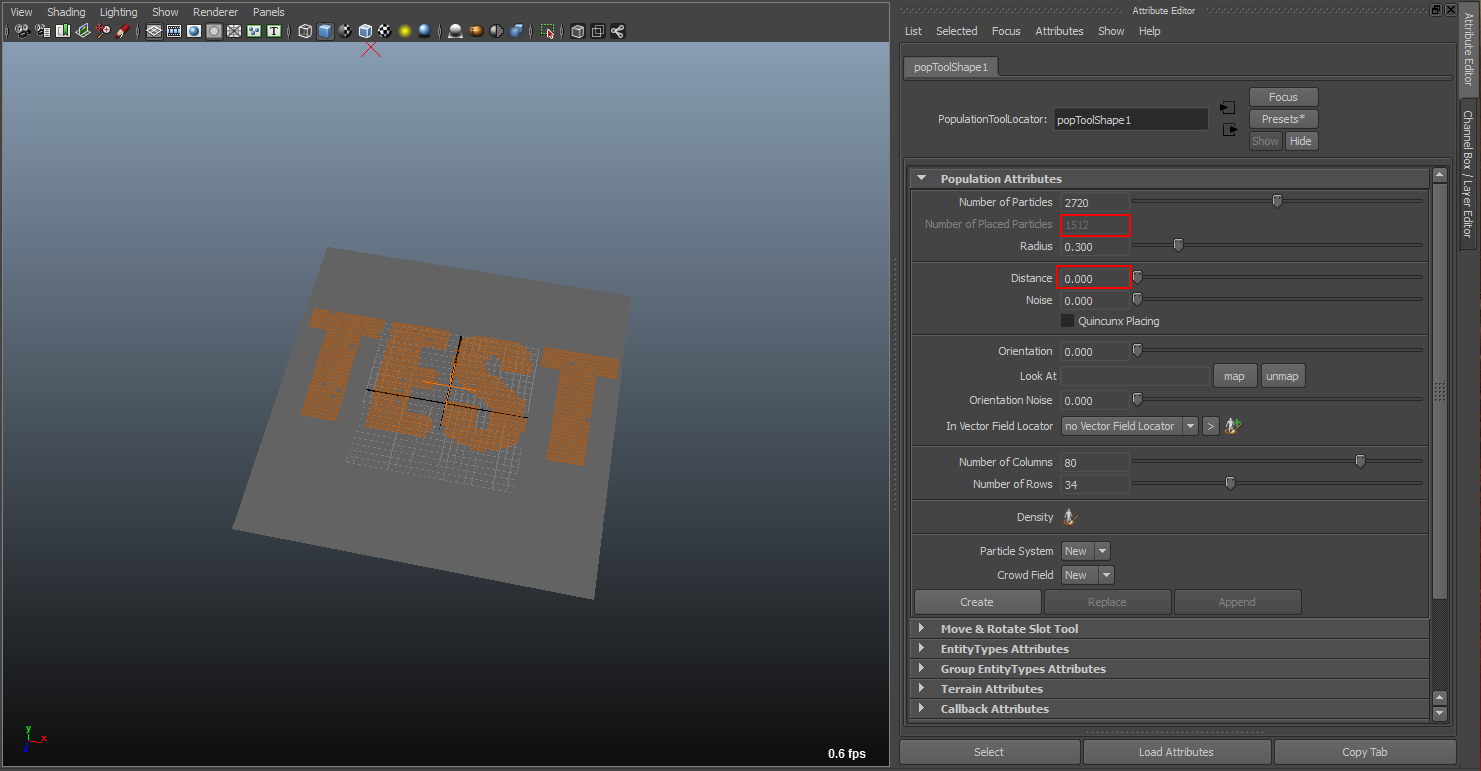Image resolution: width=1481 pixels, height=771 pixels.
Task: Click the Number of Columns slider handle
Action: [x=1360, y=461]
